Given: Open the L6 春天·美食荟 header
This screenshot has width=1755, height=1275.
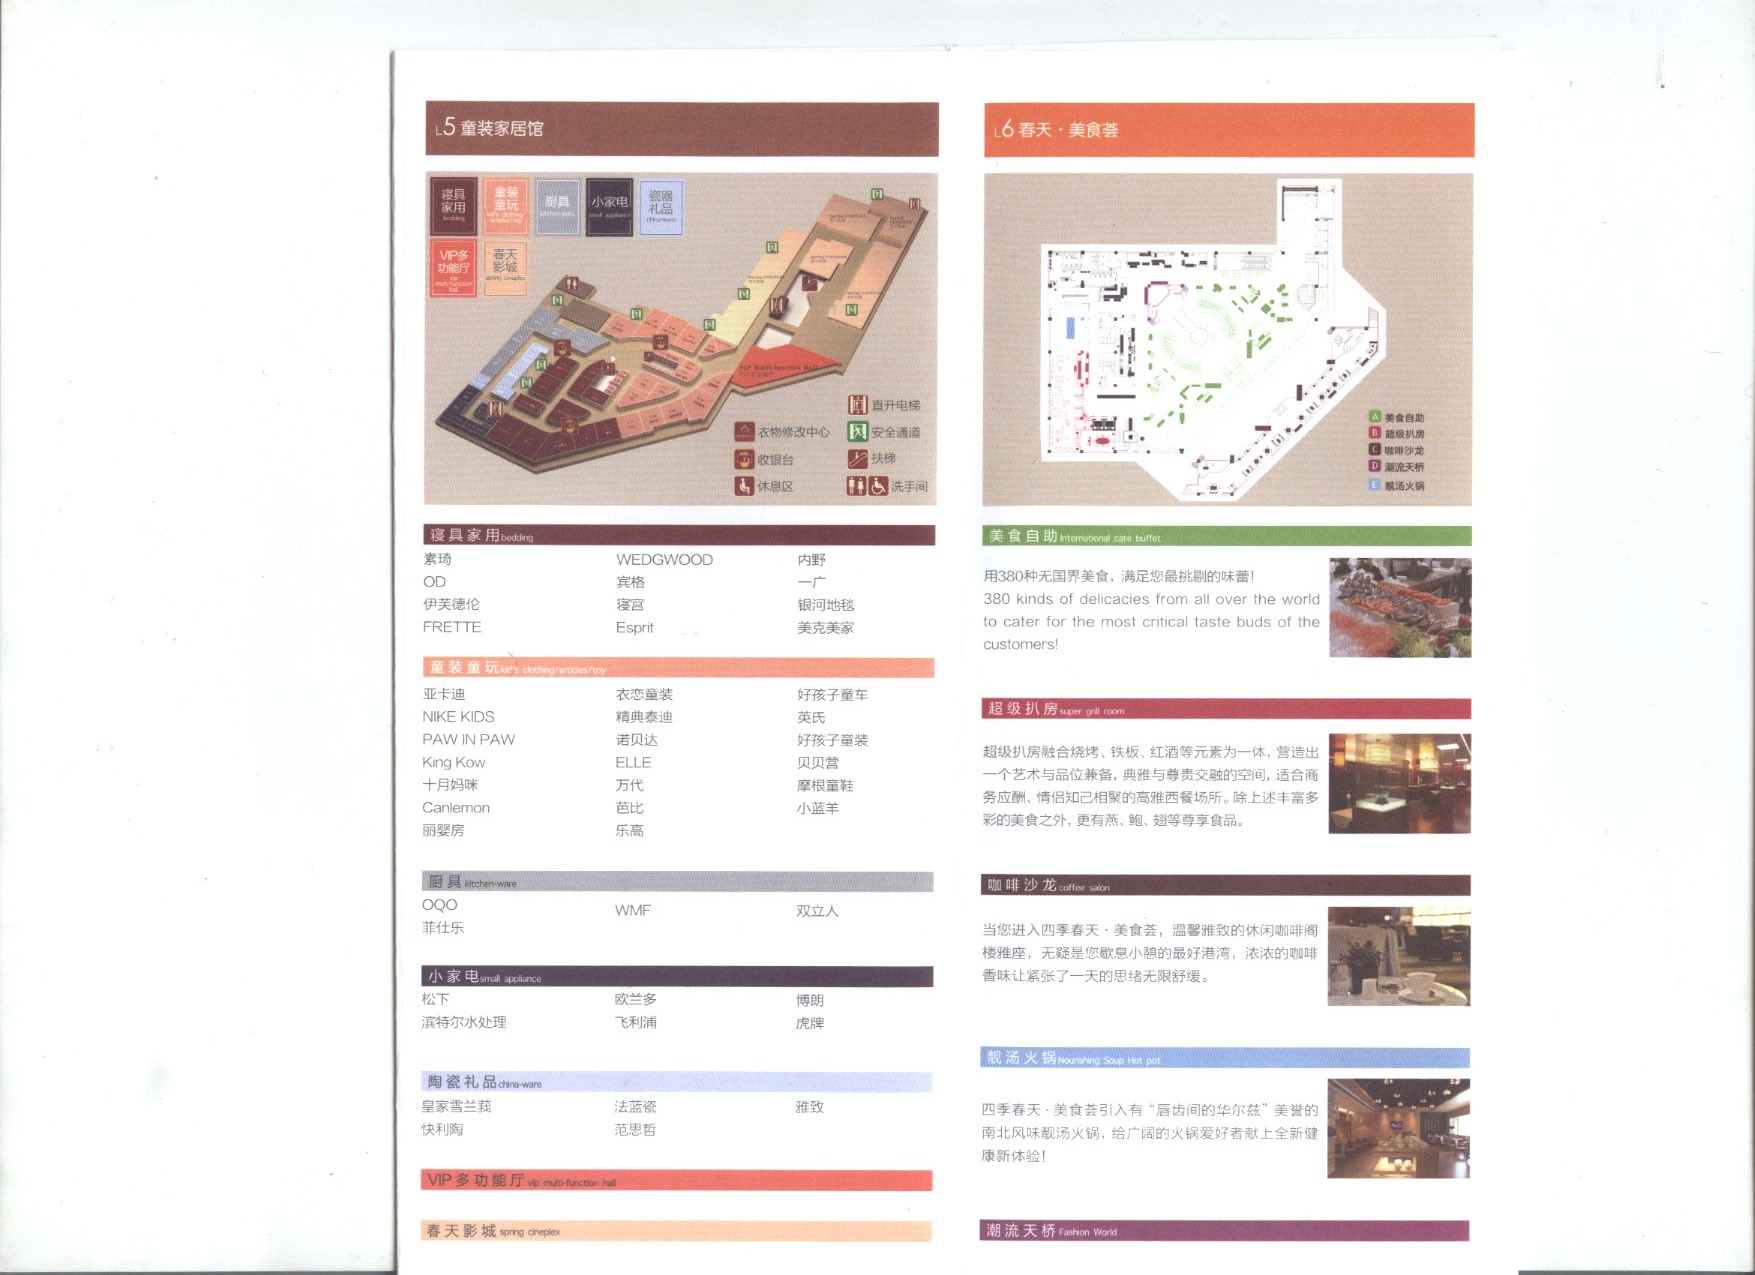Looking at the screenshot, I should tap(1228, 130).
